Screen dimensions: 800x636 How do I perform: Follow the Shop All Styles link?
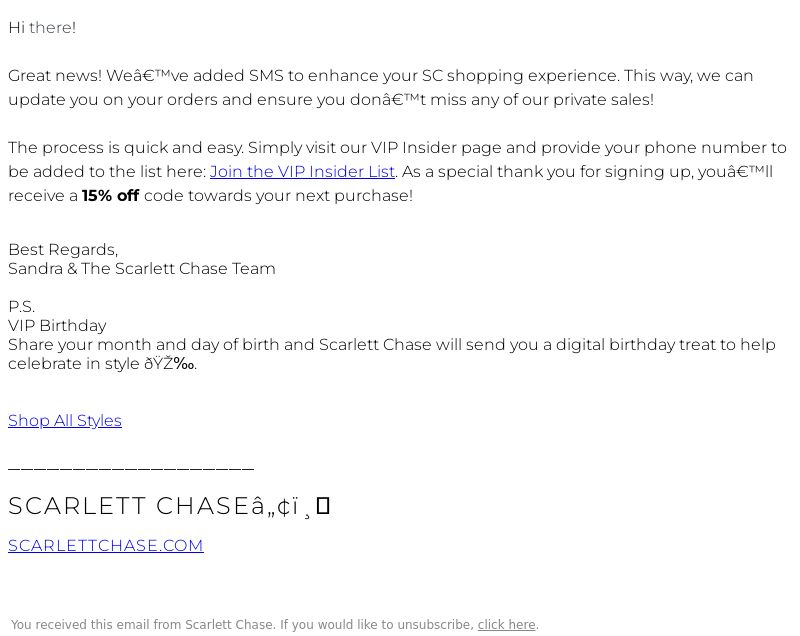point(65,421)
